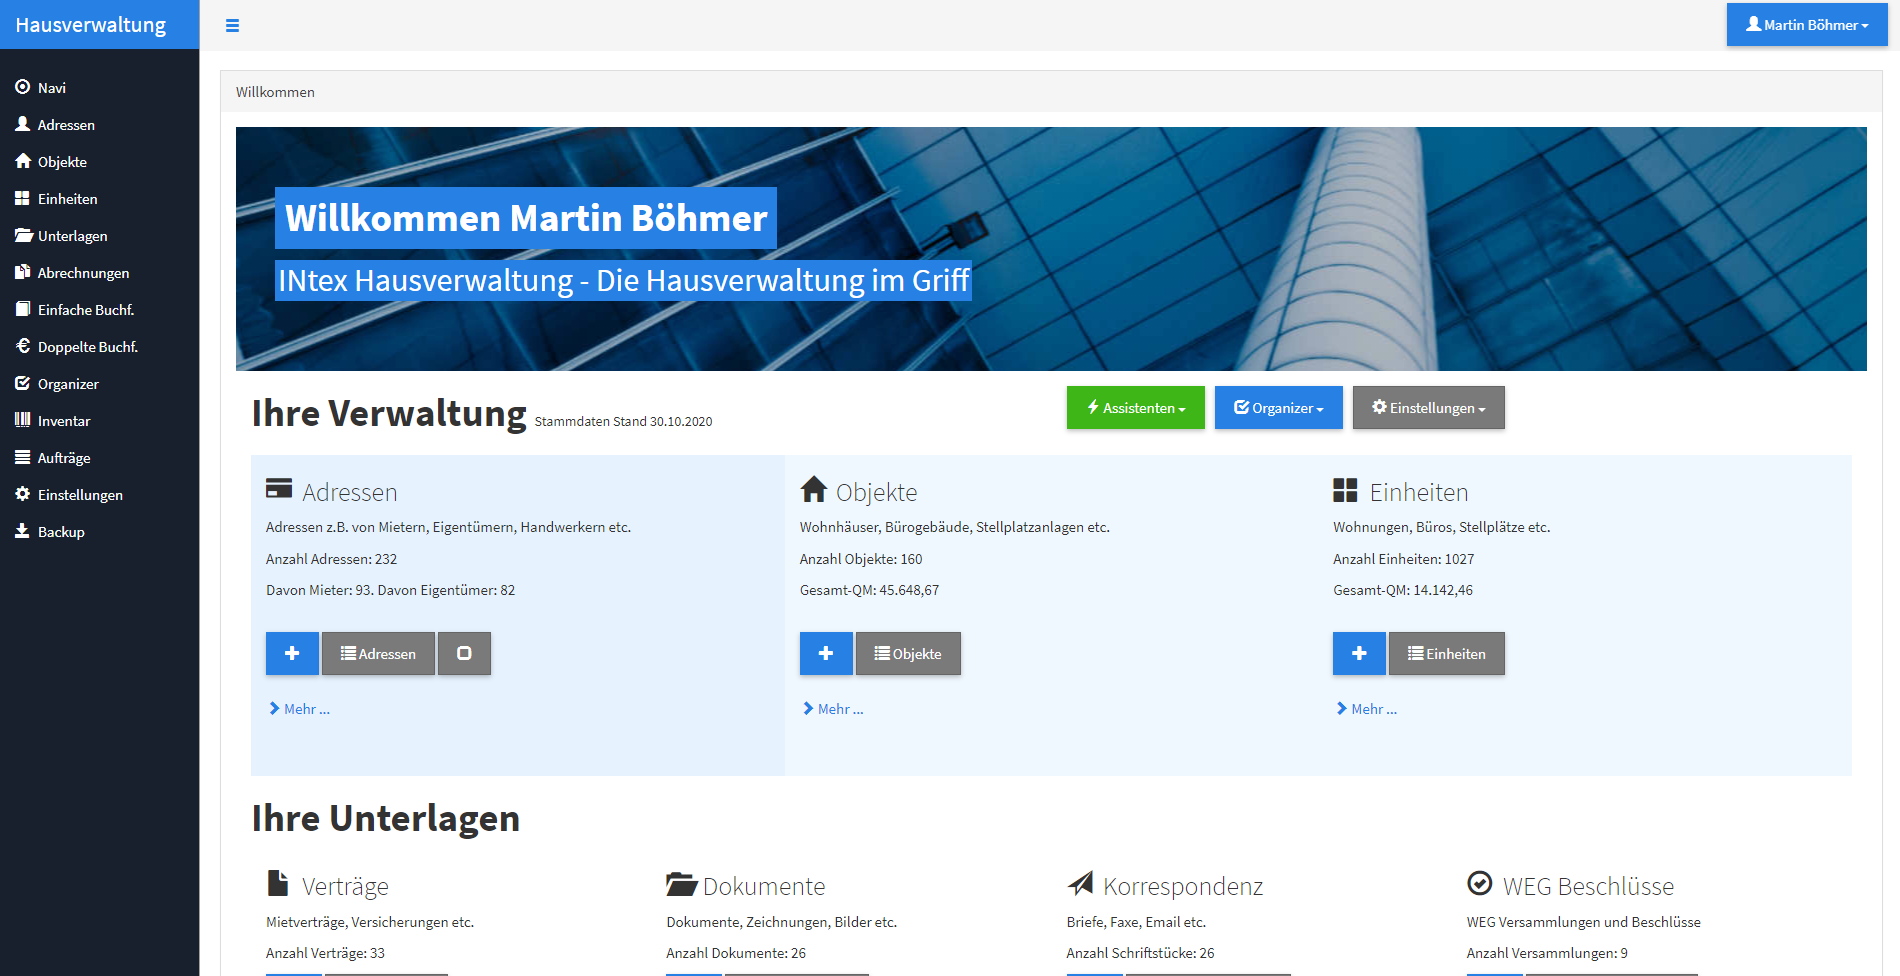Expand Mehr link under Einheiten

[x=1366, y=709]
